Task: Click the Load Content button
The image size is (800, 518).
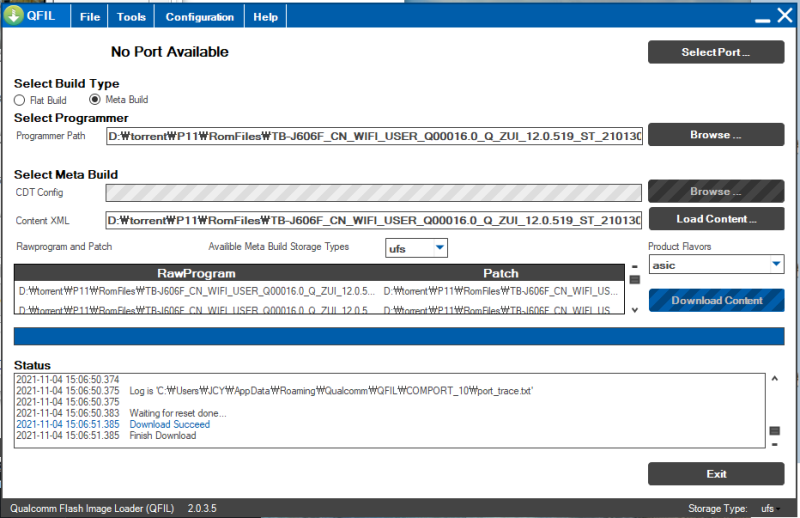Action: pos(716,219)
